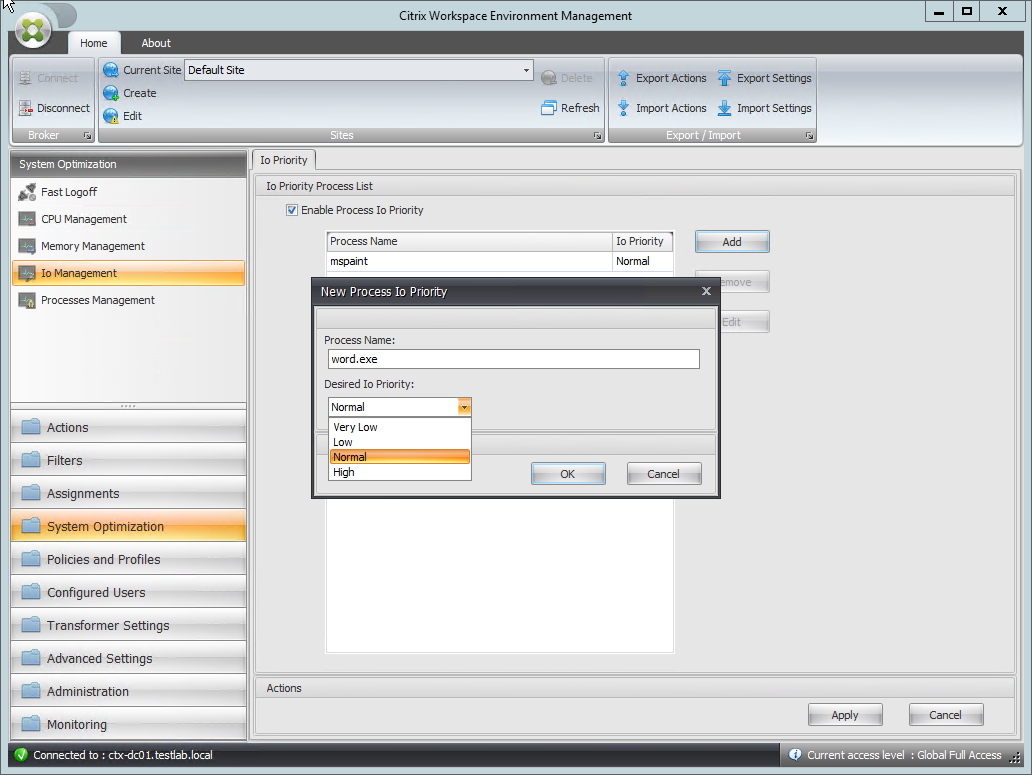Open the Current Site dropdown
1032x775 pixels.
(526, 70)
